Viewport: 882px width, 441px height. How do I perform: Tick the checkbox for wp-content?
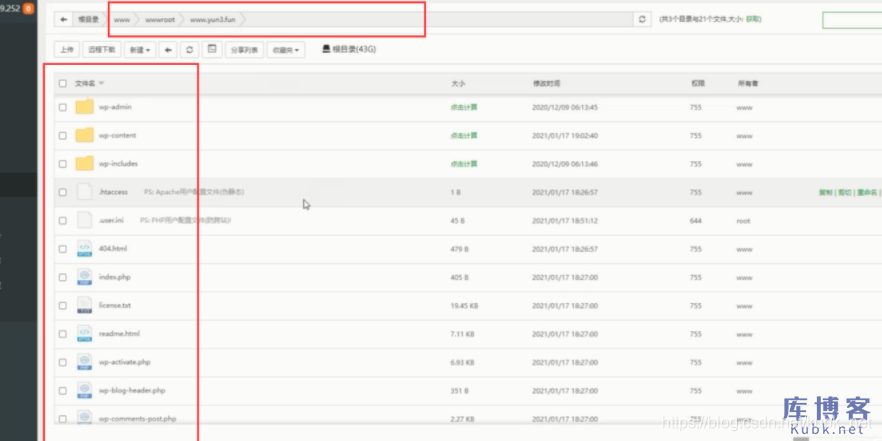pyautogui.click(x=62, y=136)
